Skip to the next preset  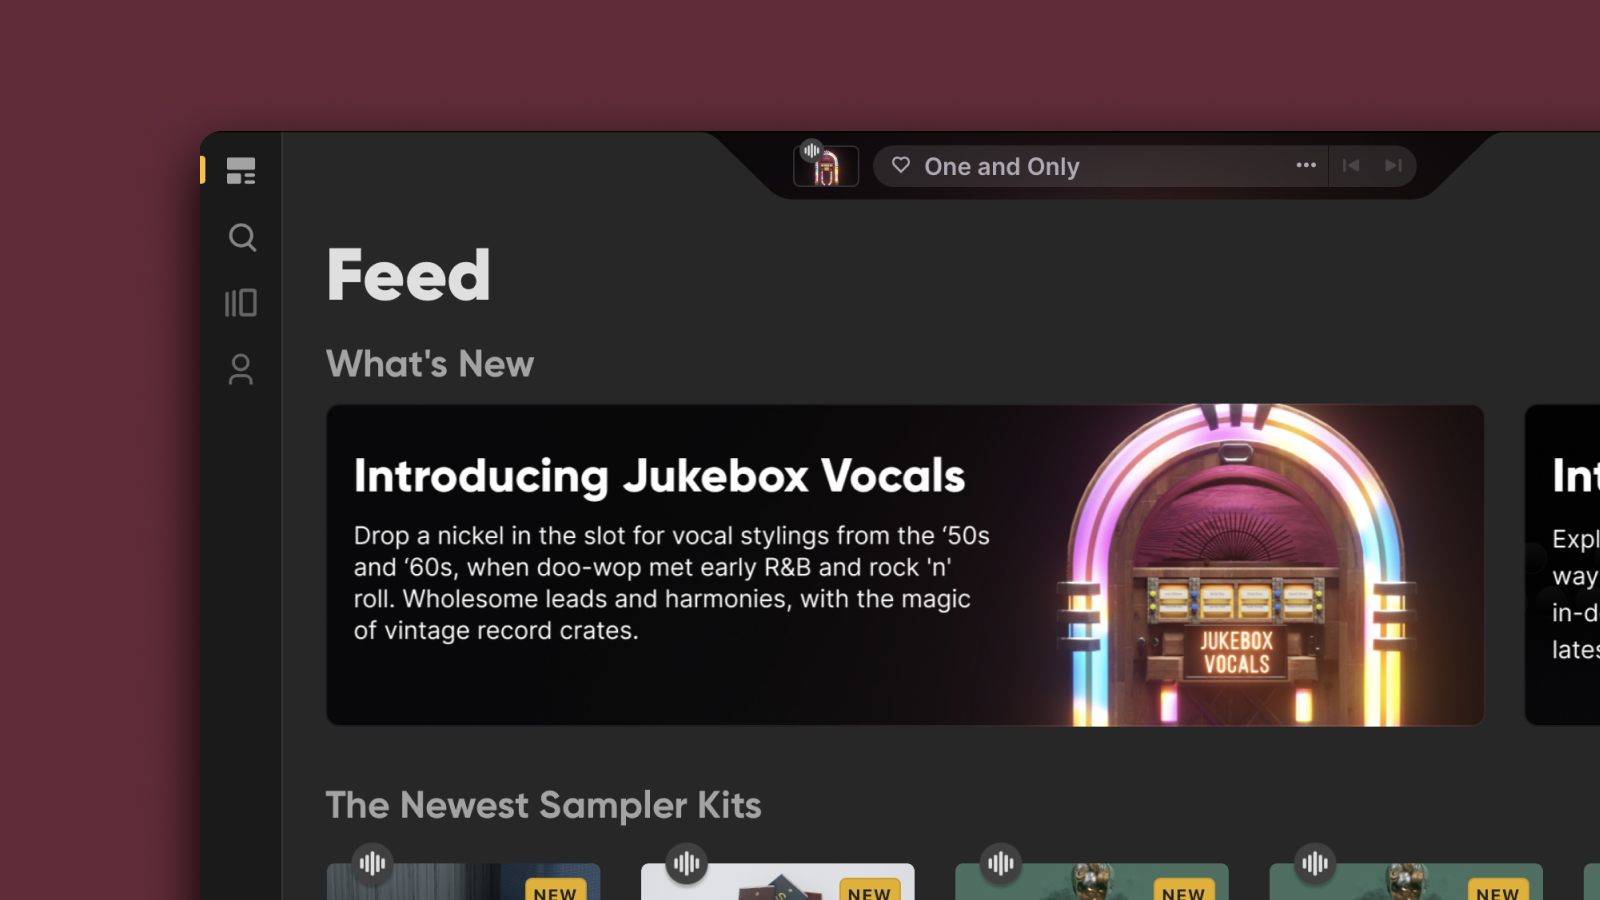tap(1393, 166)
